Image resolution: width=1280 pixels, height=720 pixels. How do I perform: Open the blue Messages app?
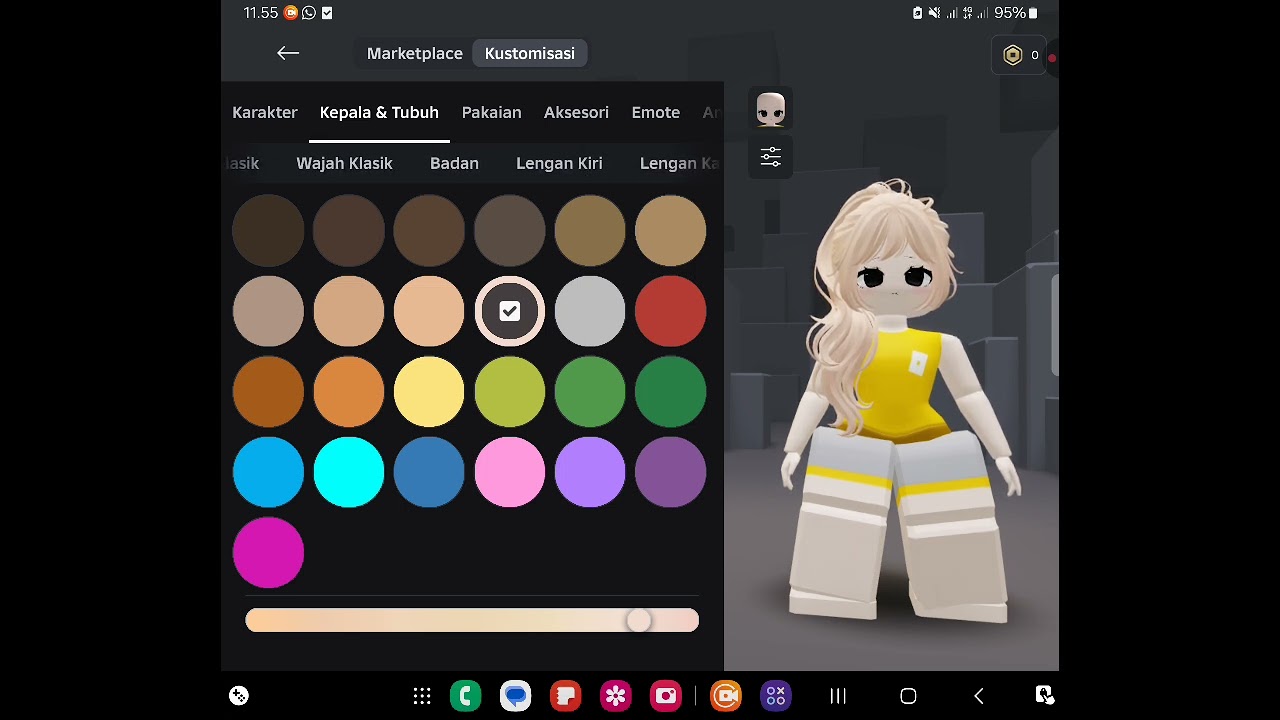coord(515,696)
